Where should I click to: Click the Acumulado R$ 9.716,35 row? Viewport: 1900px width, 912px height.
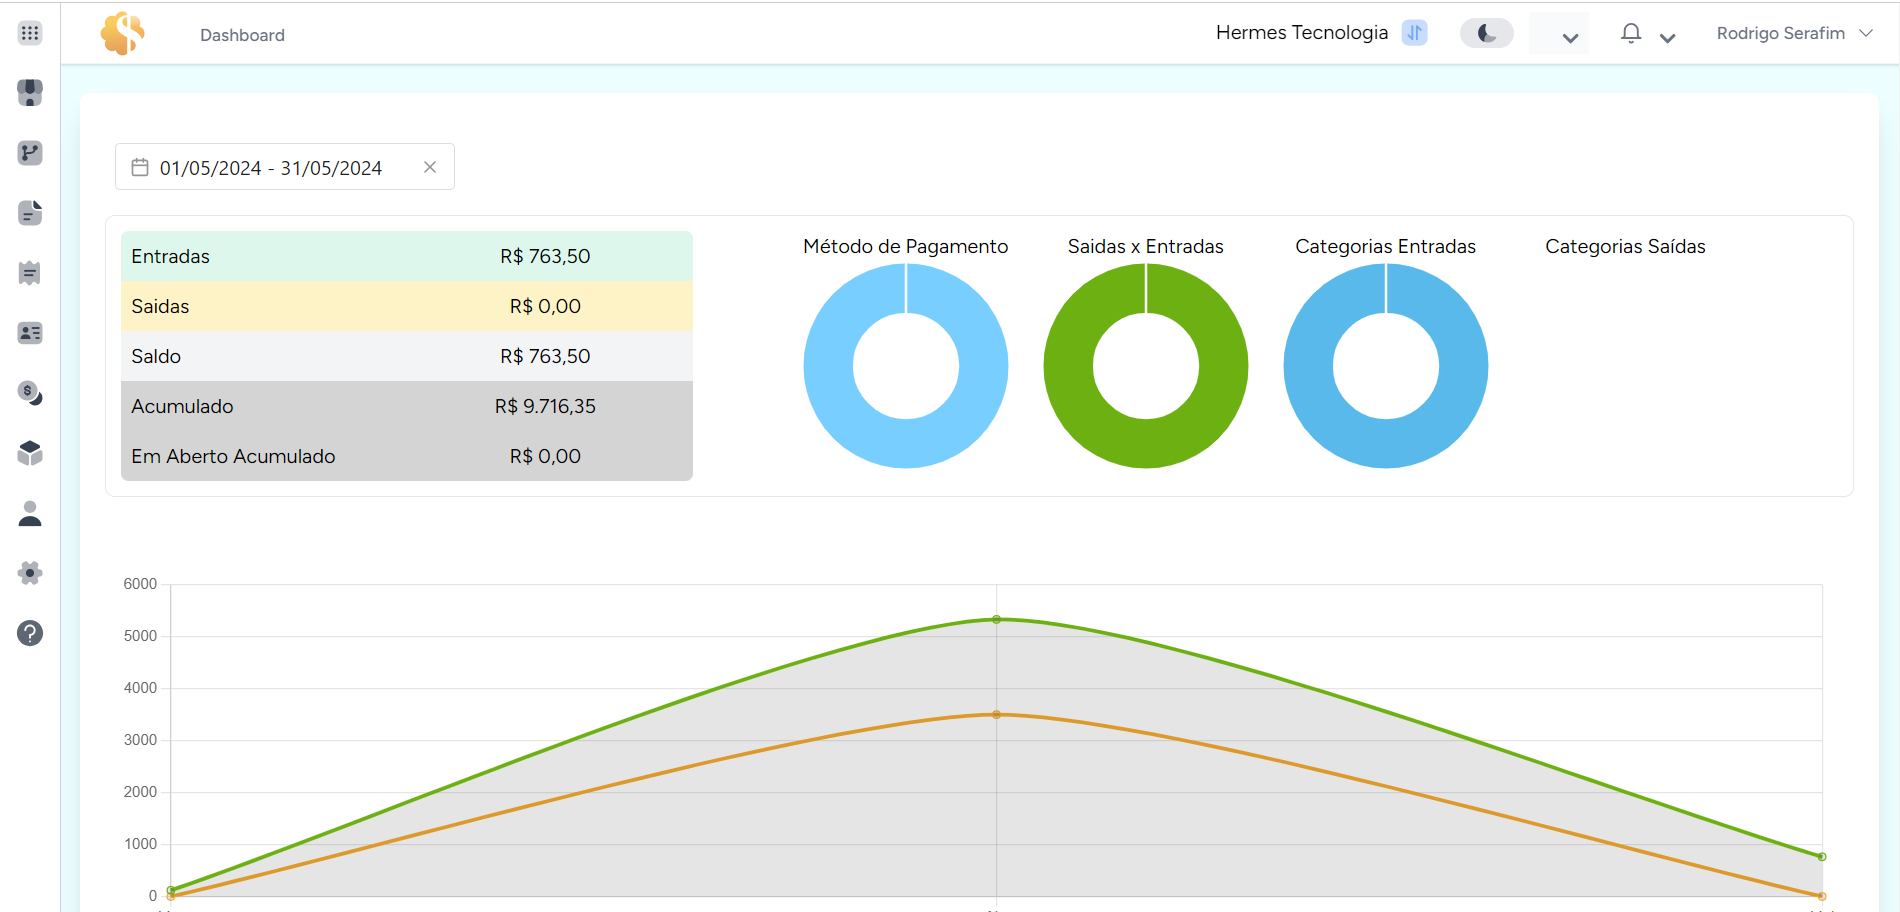coord(407,406)
